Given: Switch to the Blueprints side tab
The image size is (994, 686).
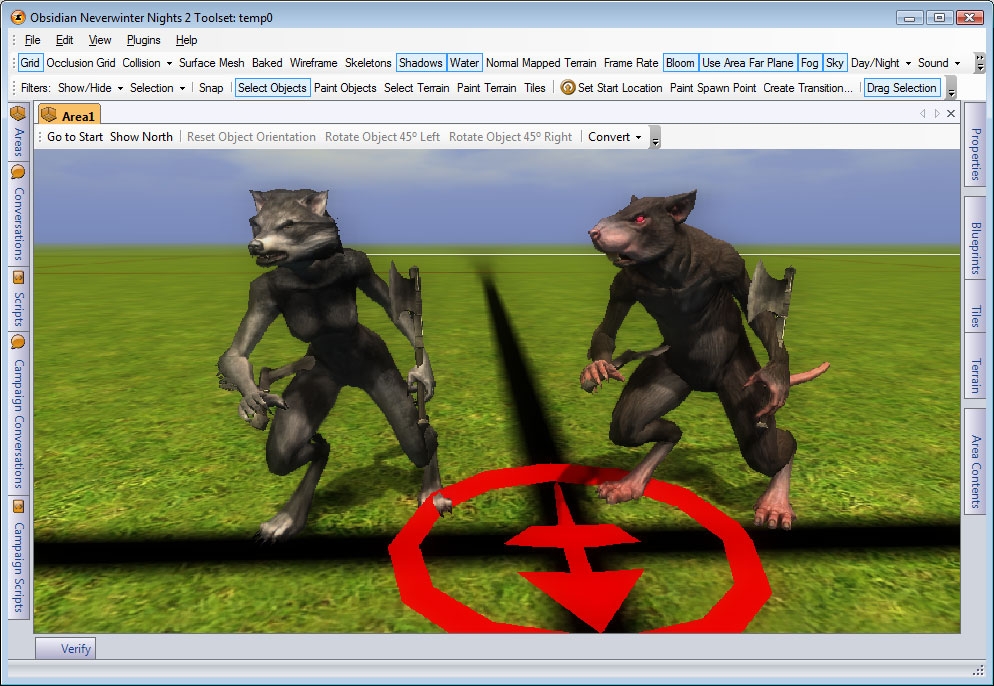Looking at the screenshot, I should pos(976,249).
